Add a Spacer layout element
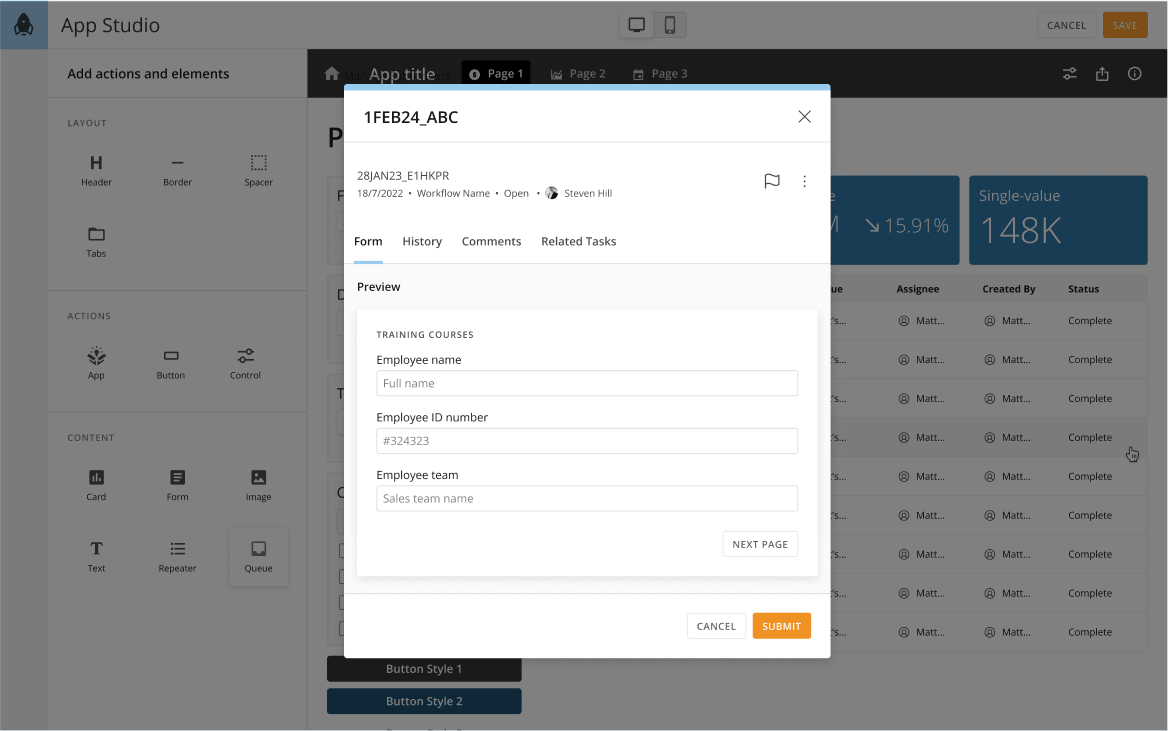The width and height of the screenshot is (1168, 731). point(258,171)
